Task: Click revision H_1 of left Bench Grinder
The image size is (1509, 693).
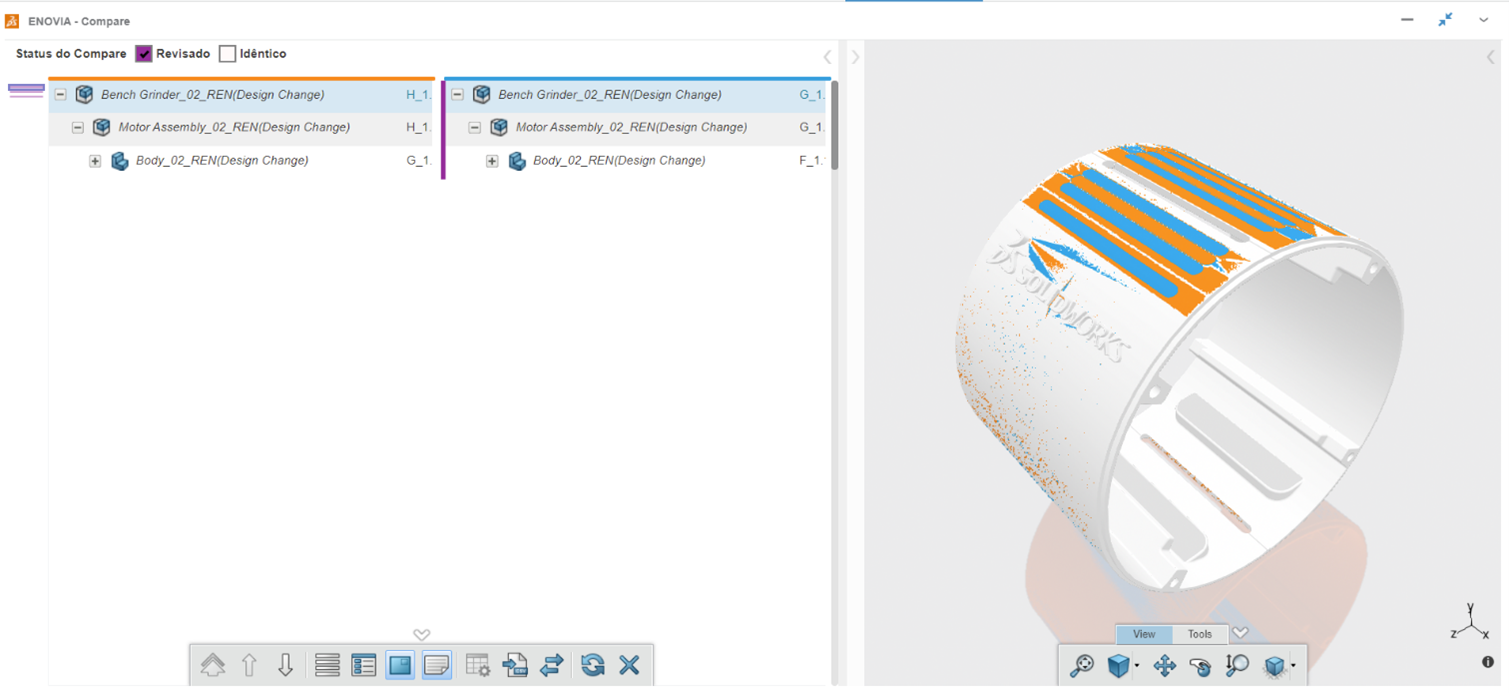Action: click(x=418, y=95)
